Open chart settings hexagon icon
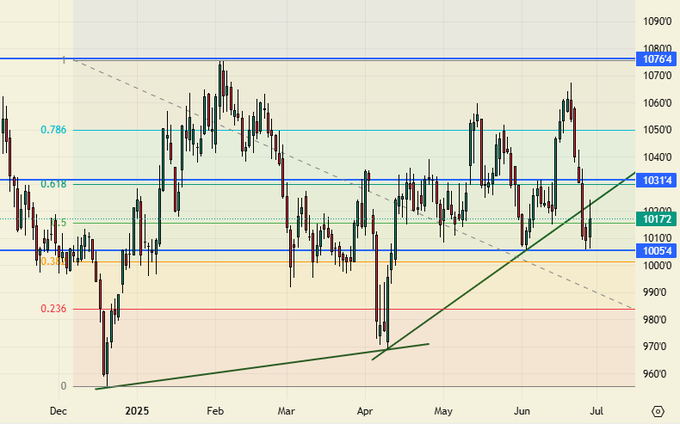 tap(658, 411)
